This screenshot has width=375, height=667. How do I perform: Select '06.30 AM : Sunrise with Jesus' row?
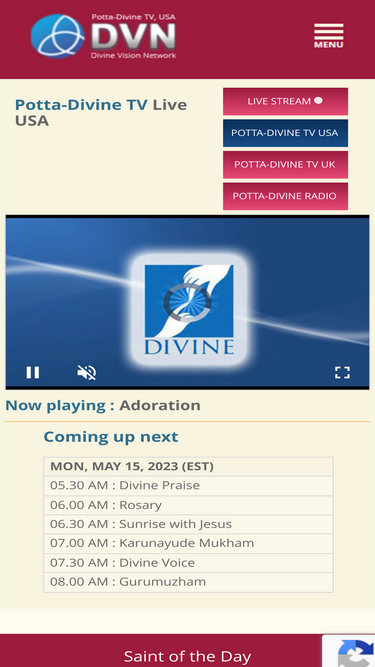tap(188, 524)
